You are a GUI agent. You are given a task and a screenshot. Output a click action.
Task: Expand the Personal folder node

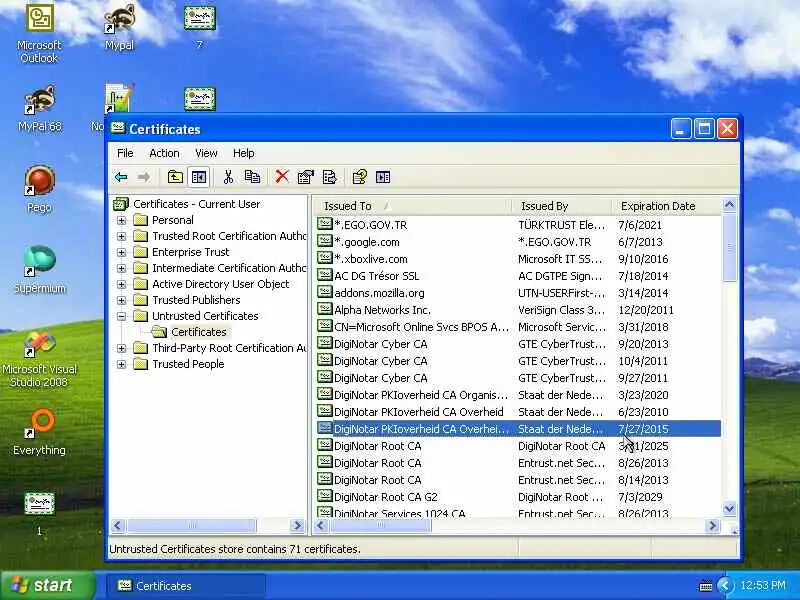pyautogui.click(x=121, y=220)
